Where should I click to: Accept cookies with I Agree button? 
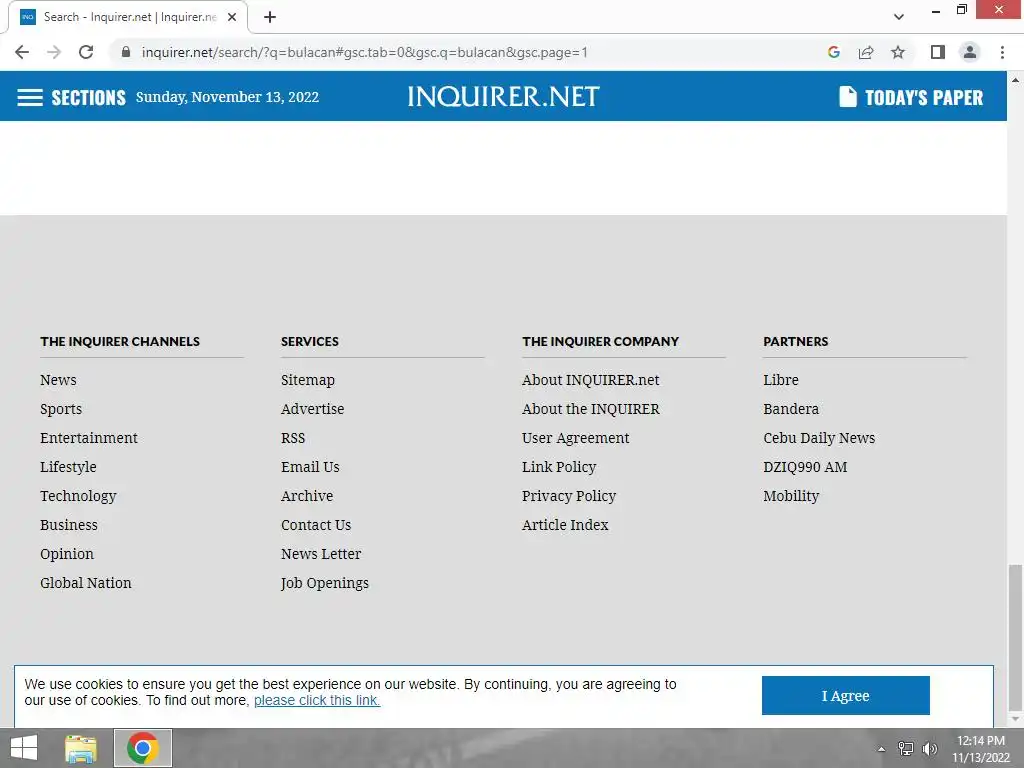click(x=845, y=696)
